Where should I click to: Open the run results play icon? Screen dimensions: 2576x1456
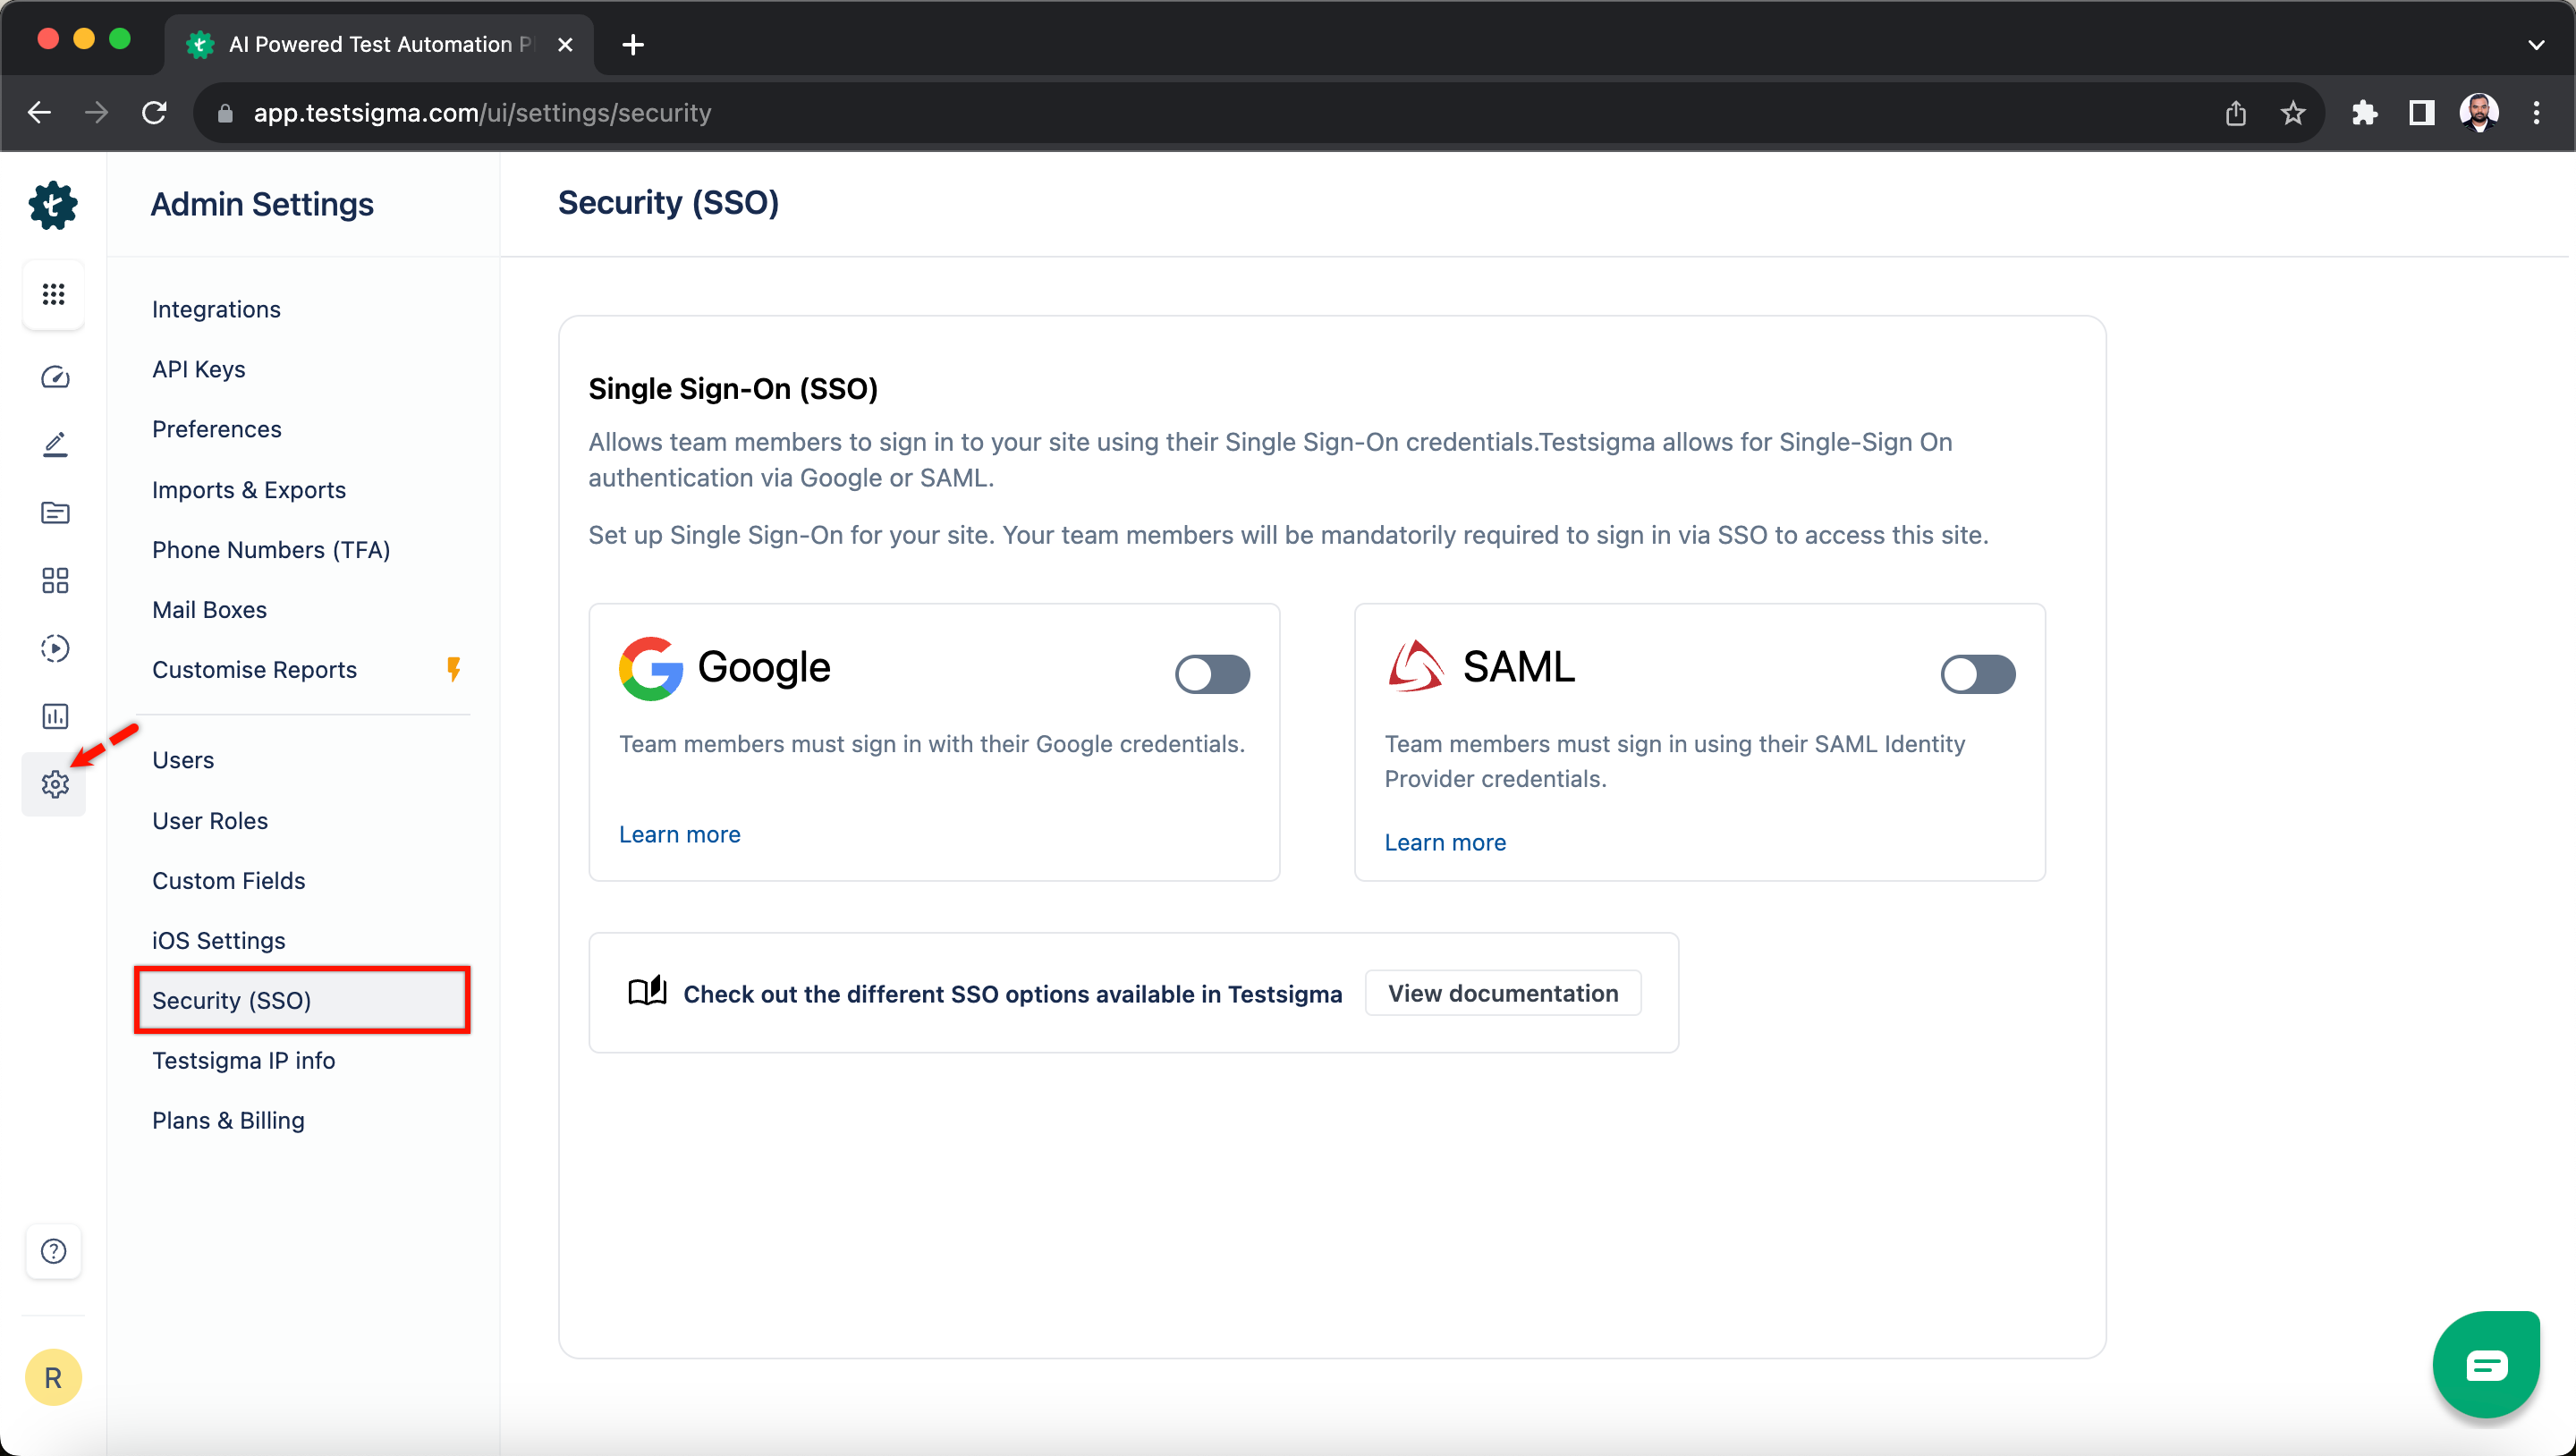click(55, 648)
